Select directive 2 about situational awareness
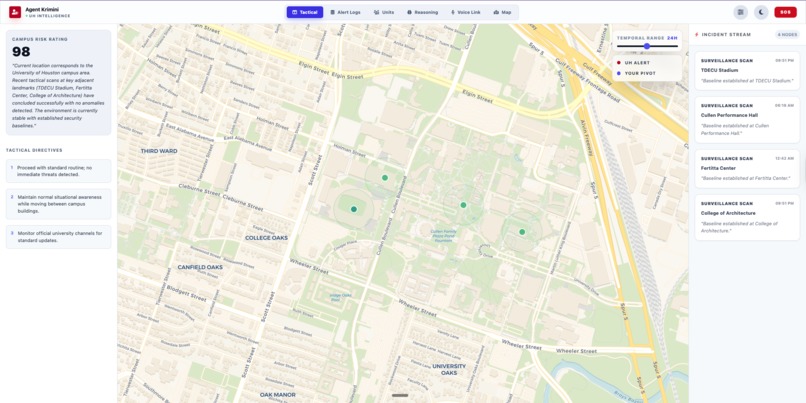This screenshot has width=806, height=403. (59, 204)
